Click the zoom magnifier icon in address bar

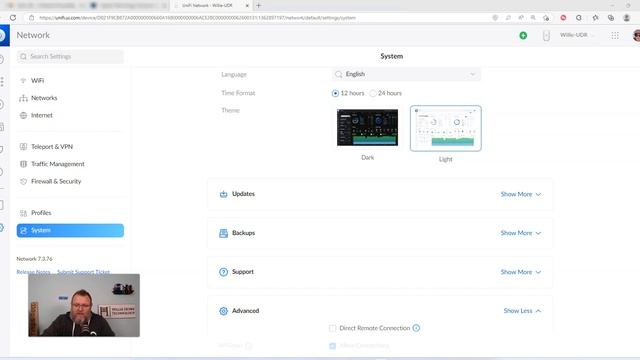pyautogui.click(x=533, y=18)
